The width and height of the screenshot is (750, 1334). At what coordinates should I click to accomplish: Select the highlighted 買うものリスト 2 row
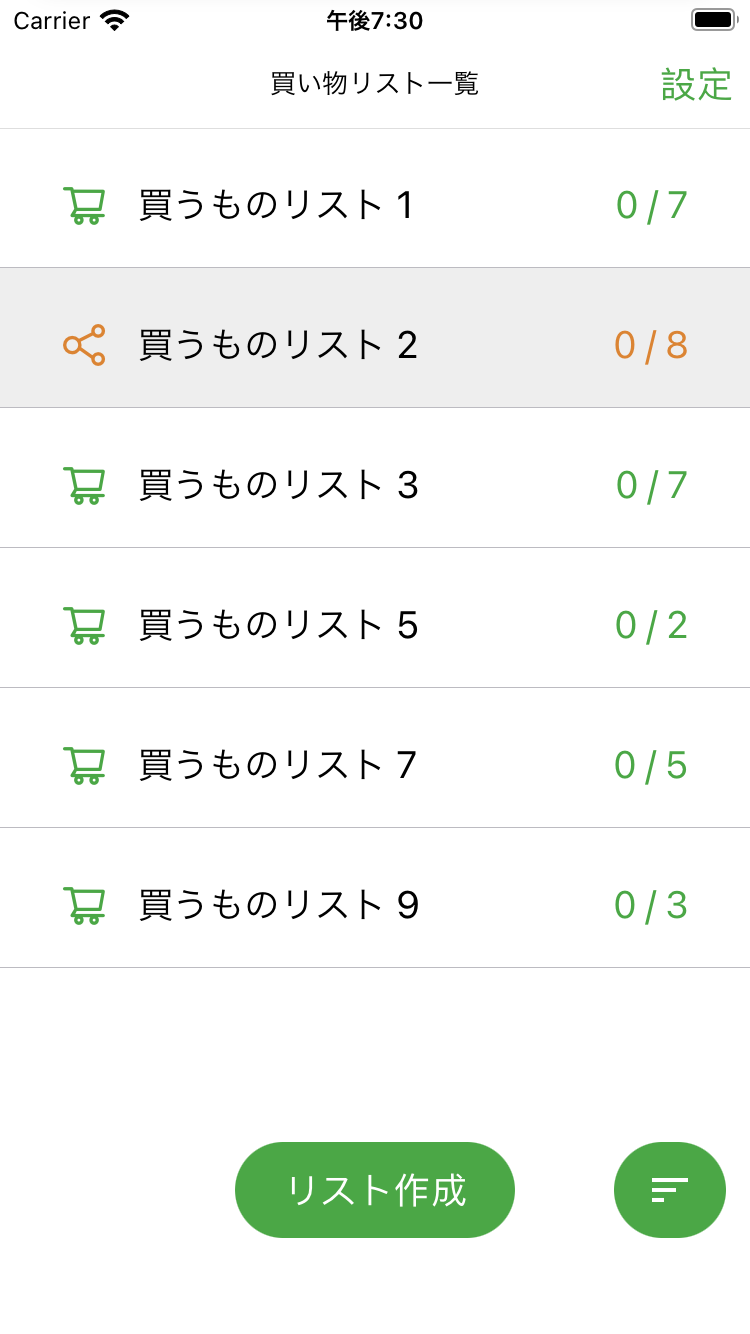click(278, 345)
